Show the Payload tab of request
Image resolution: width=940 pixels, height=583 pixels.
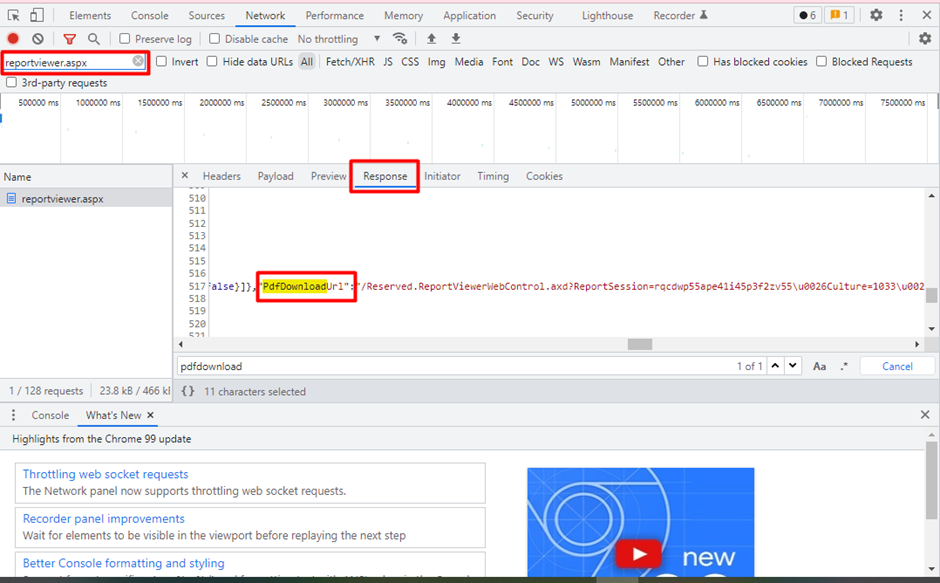click(x=275, y=176)
